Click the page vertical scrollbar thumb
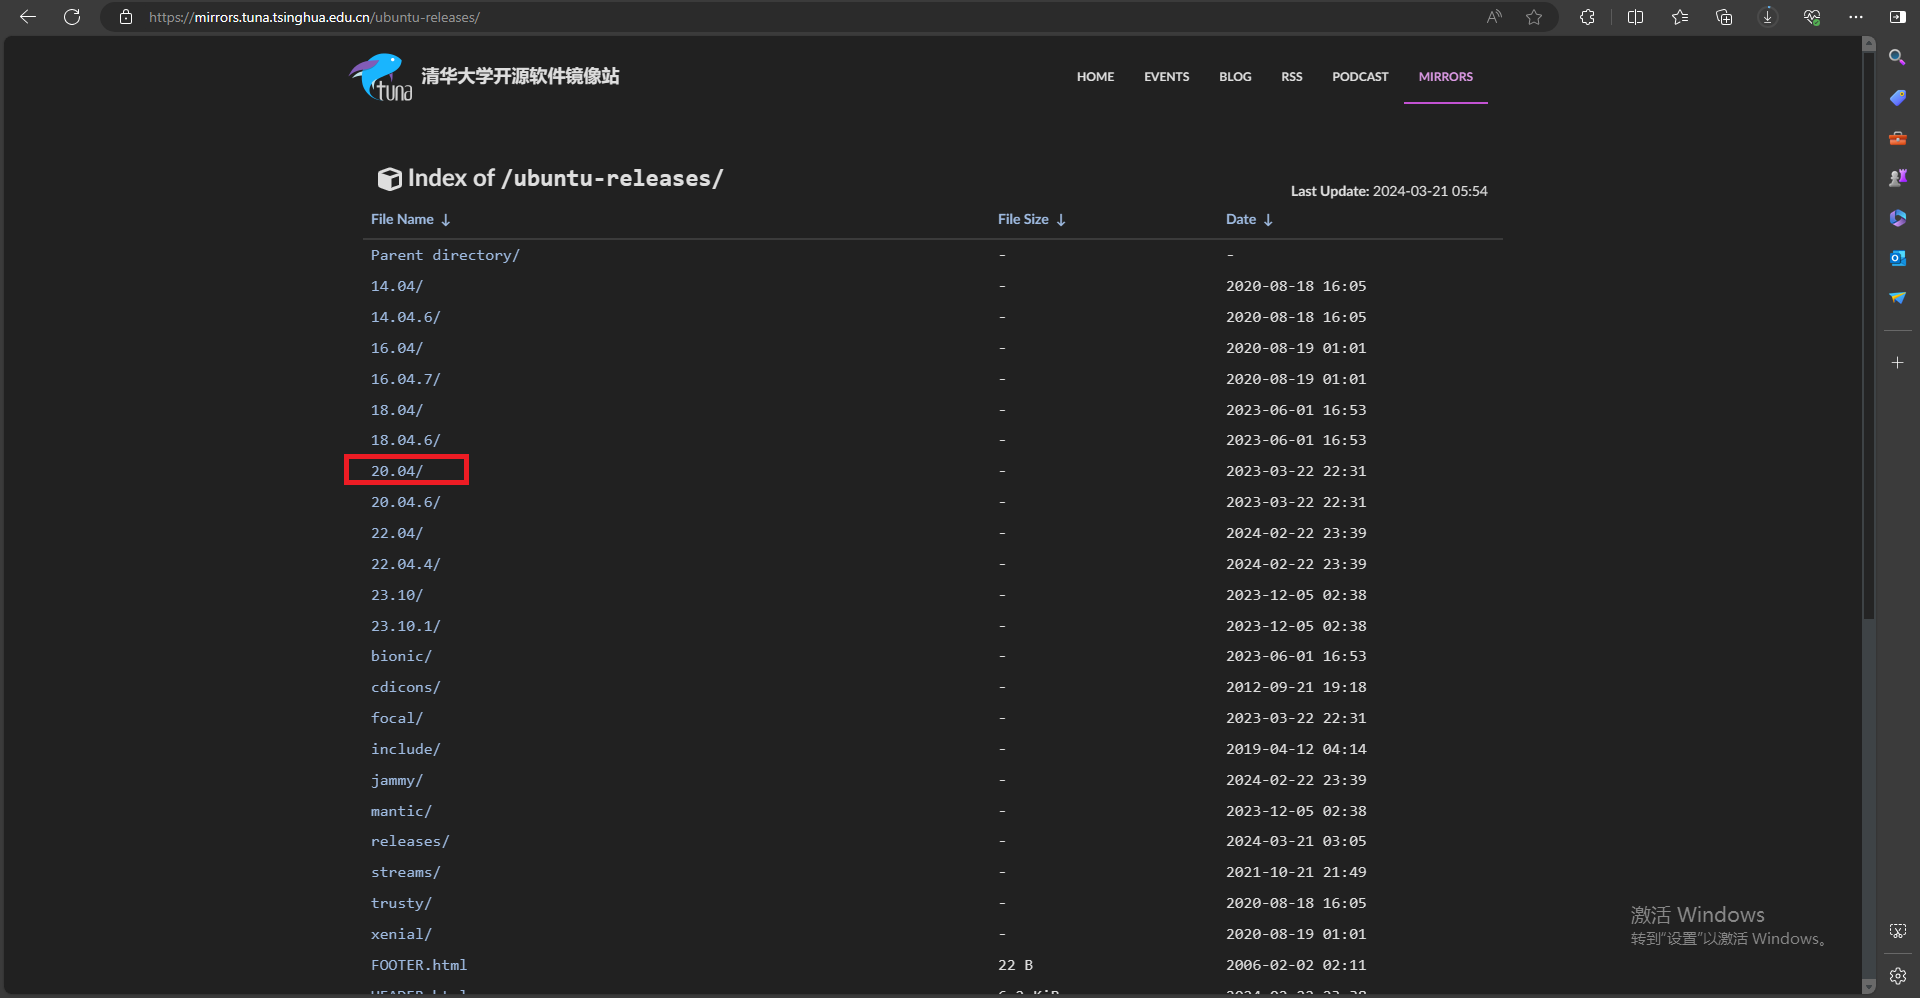This screenshot has height=998, width=1920. pyautogui.click(x=1868, y=335)
